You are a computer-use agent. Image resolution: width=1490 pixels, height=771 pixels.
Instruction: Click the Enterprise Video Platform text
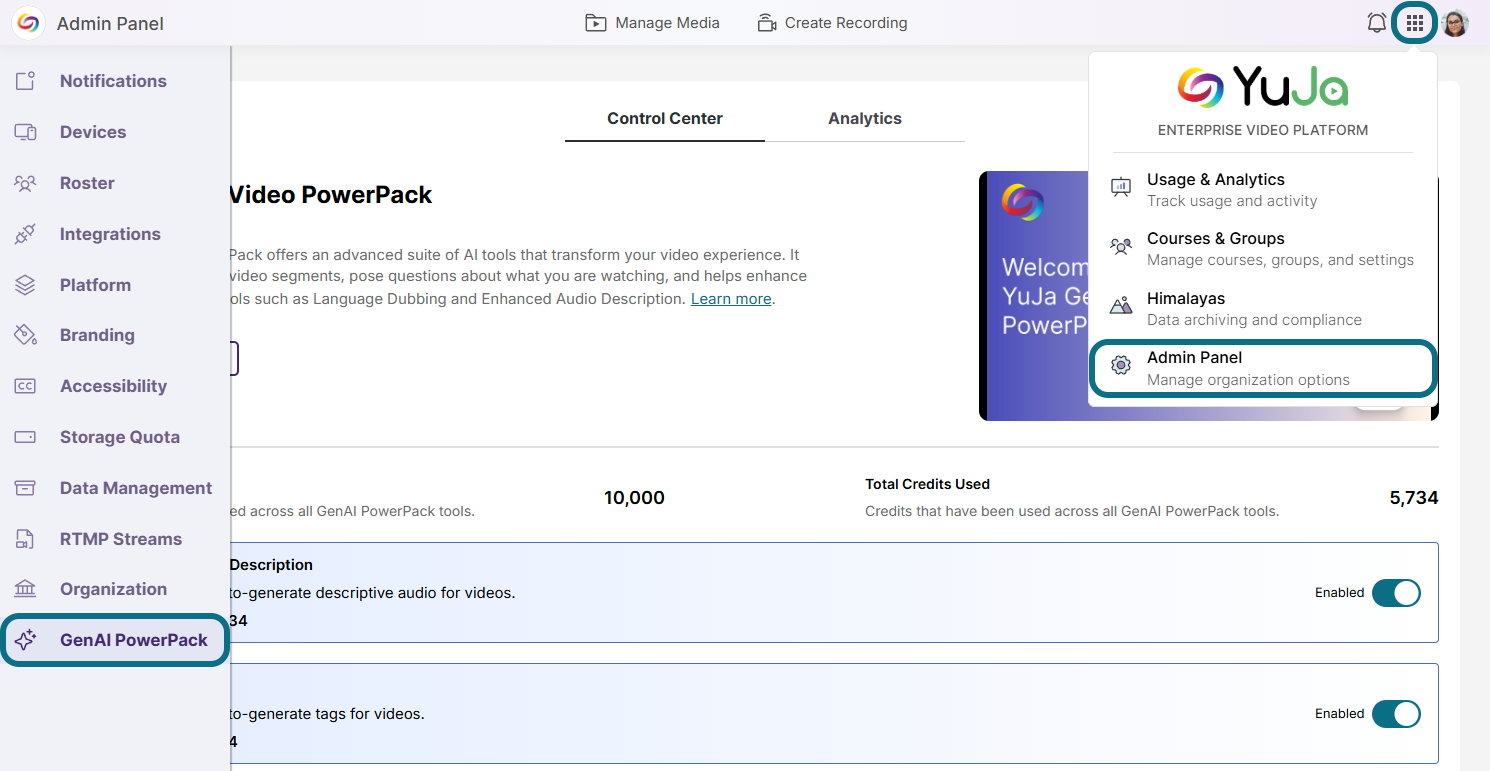point(1263,130)
